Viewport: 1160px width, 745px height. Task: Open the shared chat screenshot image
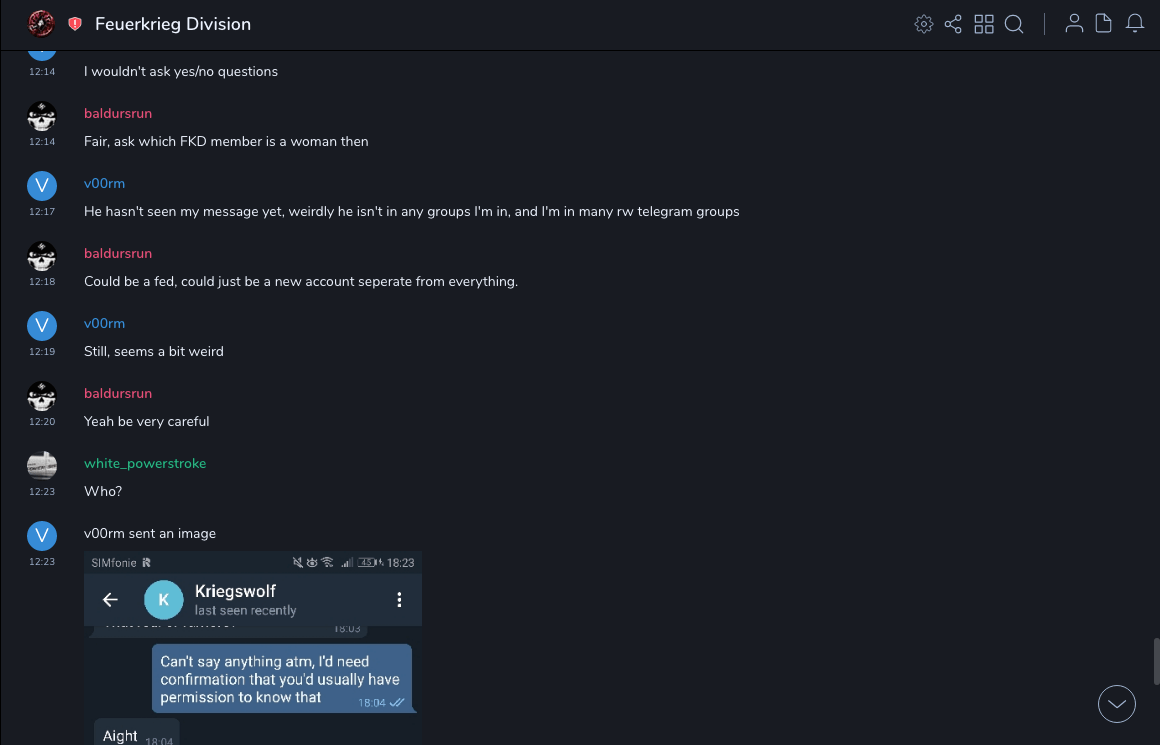pyautogui.click(x=253, y=647)
